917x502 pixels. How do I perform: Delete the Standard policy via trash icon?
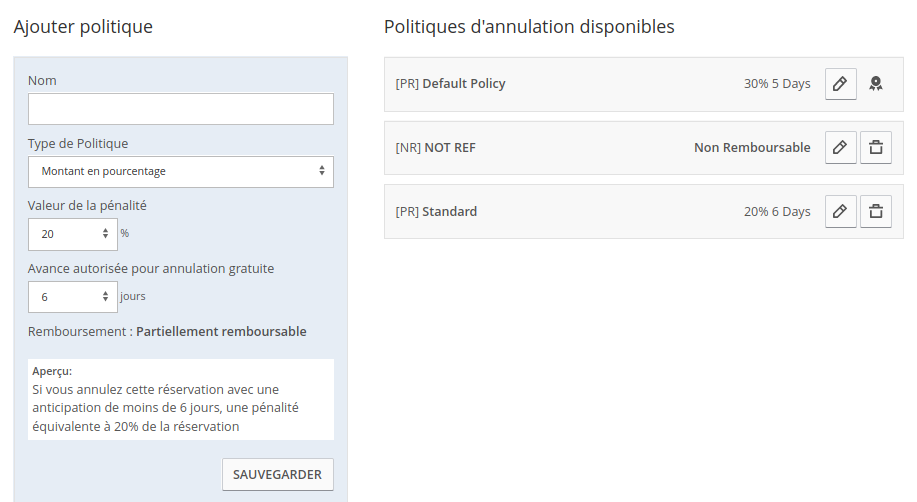coord(875,211)
